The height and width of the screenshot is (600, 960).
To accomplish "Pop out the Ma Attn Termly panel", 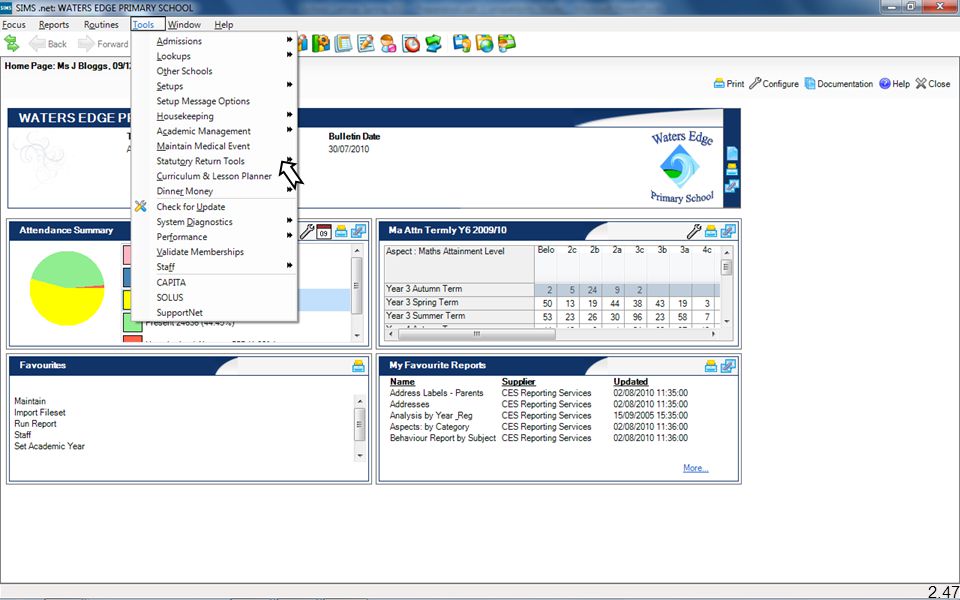I will click(728, 231).
